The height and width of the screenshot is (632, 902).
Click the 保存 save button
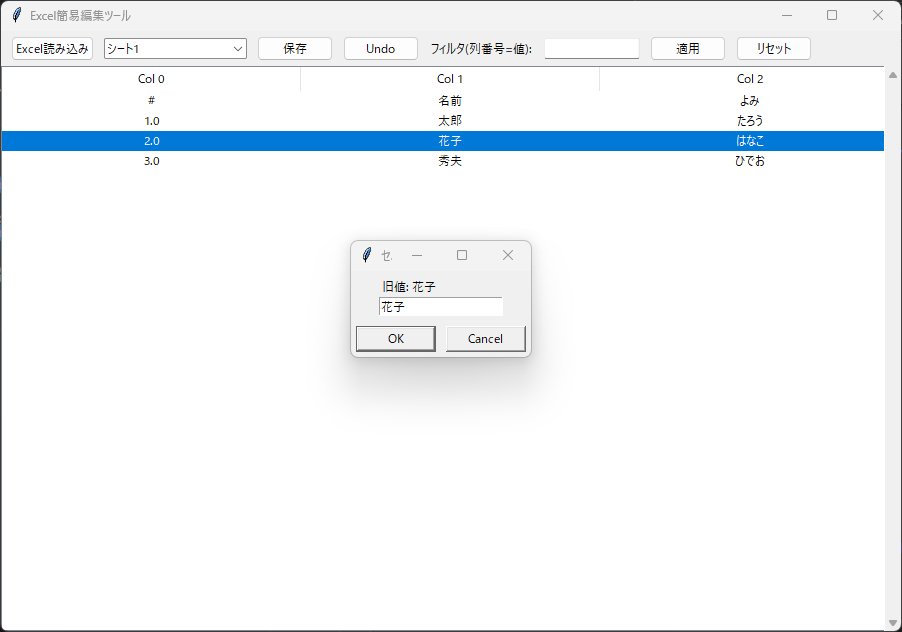coord(295,48)
